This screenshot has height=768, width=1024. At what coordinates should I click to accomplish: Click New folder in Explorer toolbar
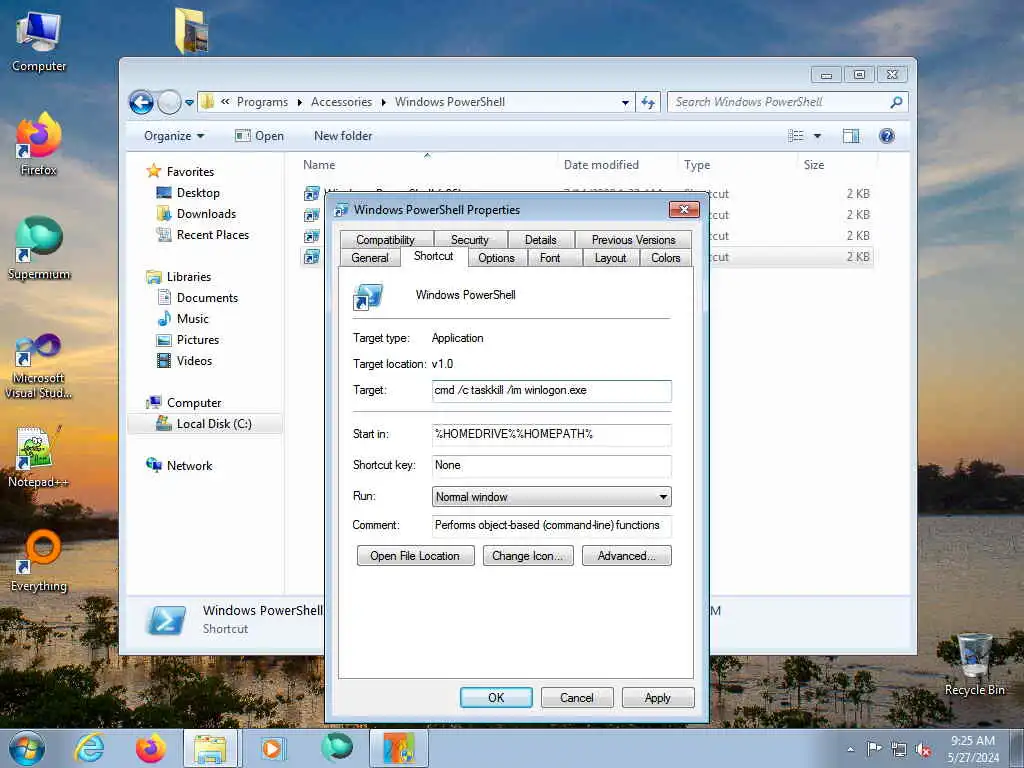click(x=343, y=136)
